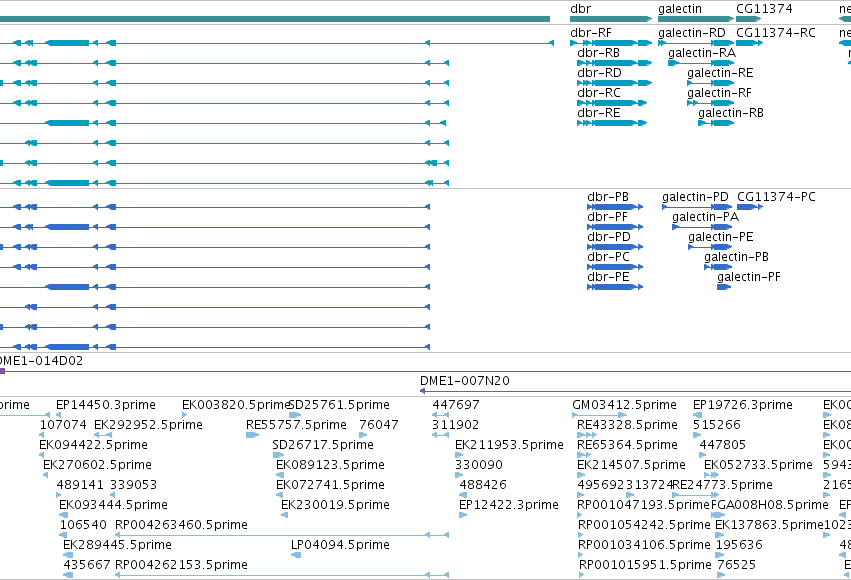Viewport: 851px width, 580px height.
Task: Select the RP004263460.5prime feature label
Action: point(181,526)
